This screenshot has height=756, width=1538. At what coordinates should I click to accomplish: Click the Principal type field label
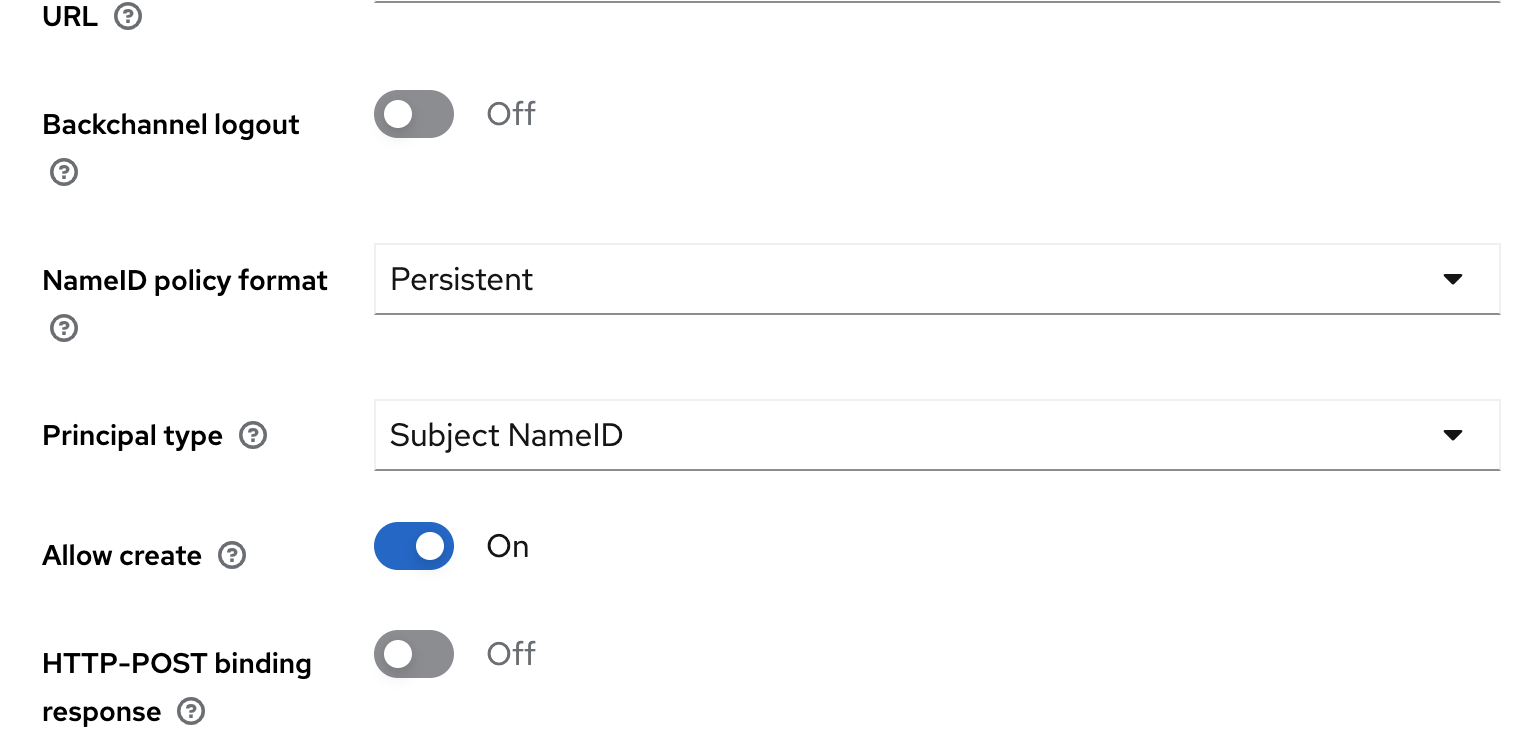pos(132,435)
